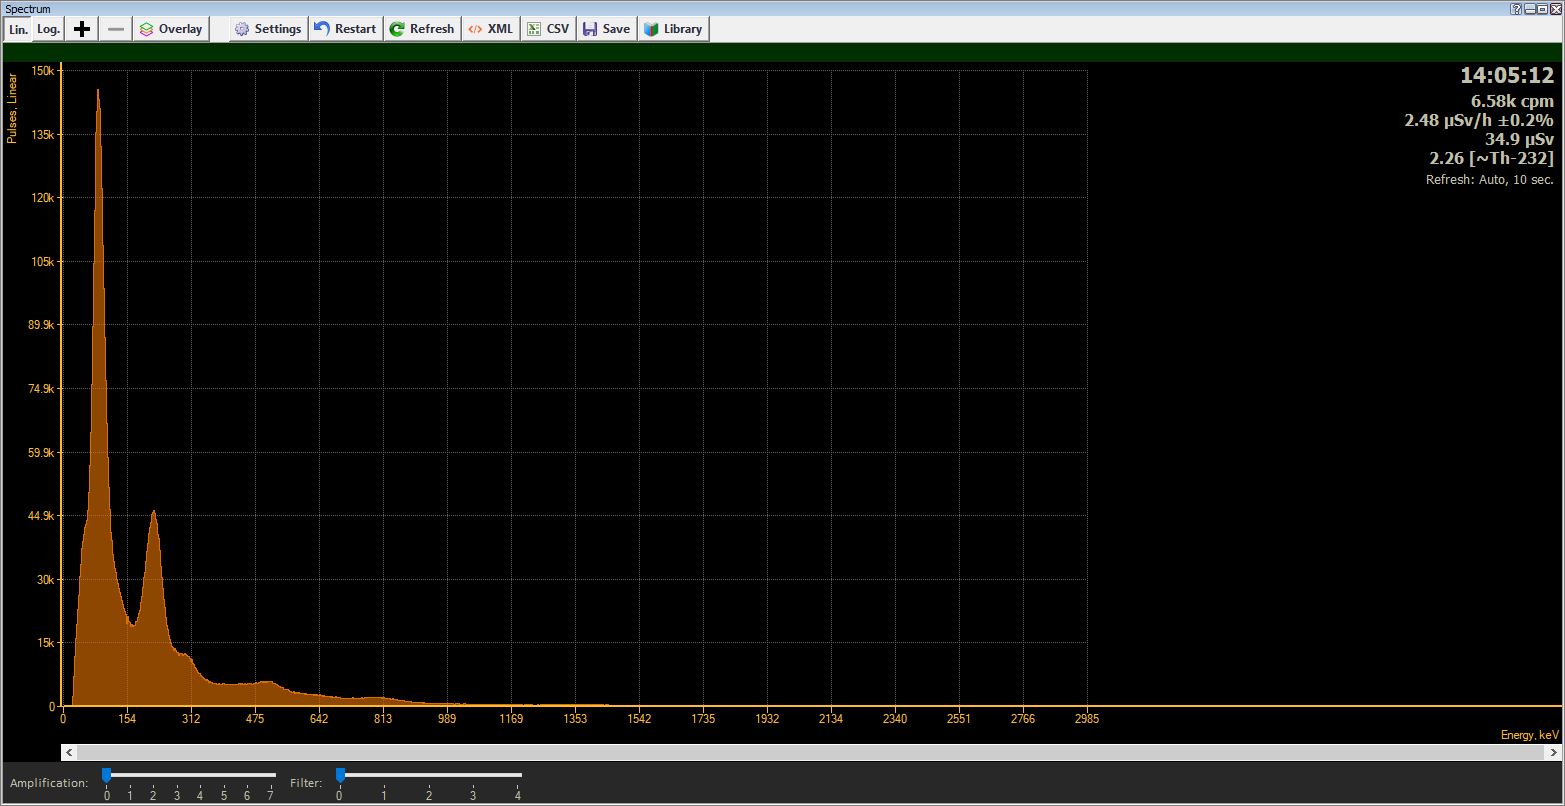Click the help question mark button

[1517, 8]
